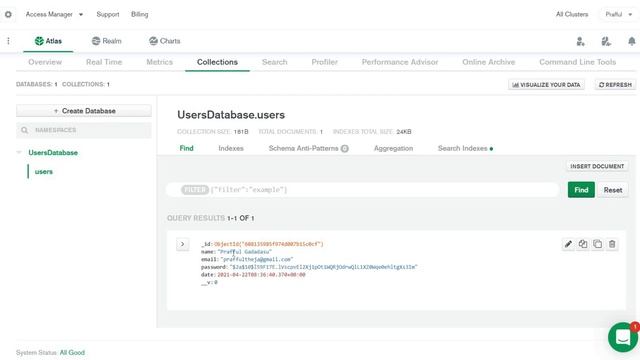The image size is (640, 360).
Task: Click the name field value "Prafful Gadadasu"
Action: tap(244, 252)
